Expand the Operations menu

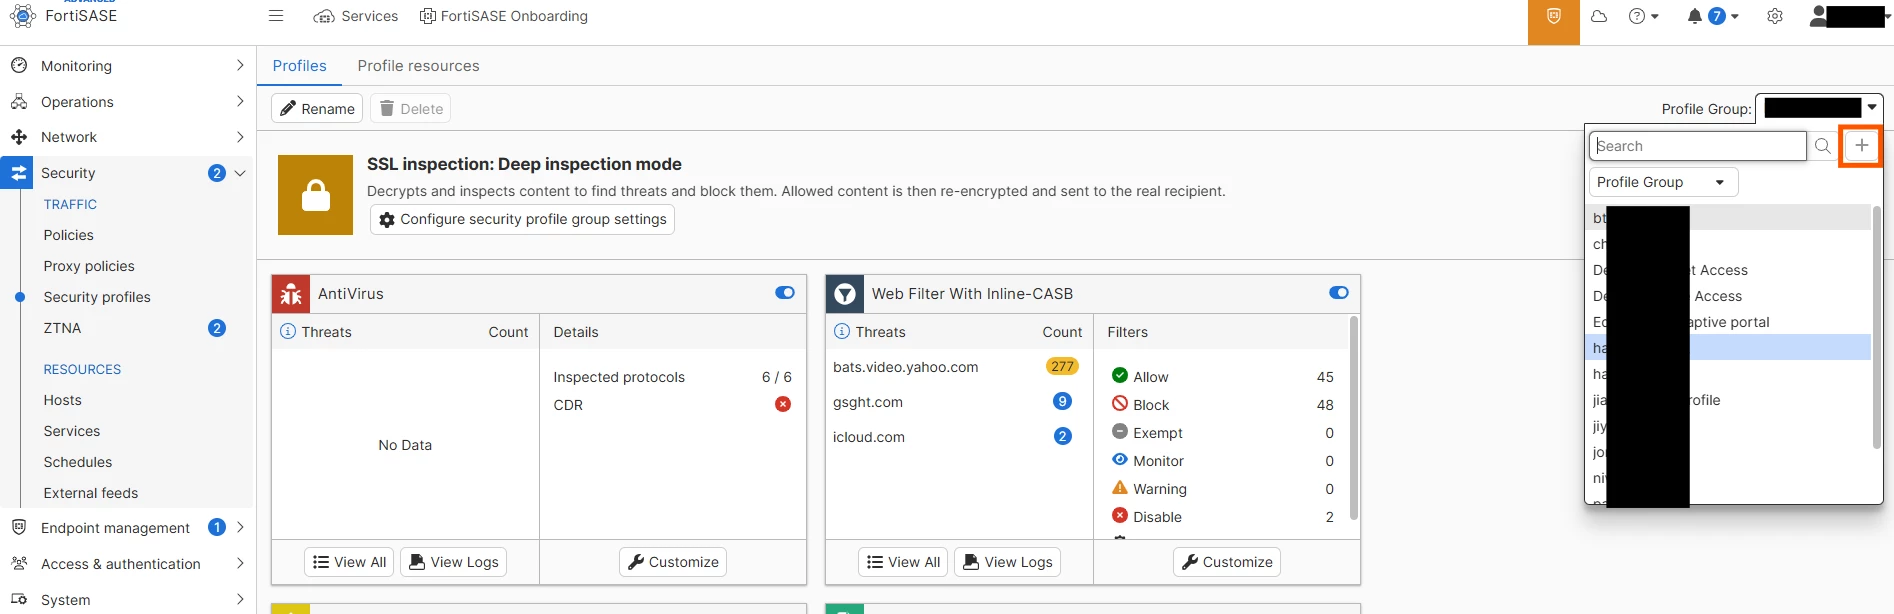point(127,102)
